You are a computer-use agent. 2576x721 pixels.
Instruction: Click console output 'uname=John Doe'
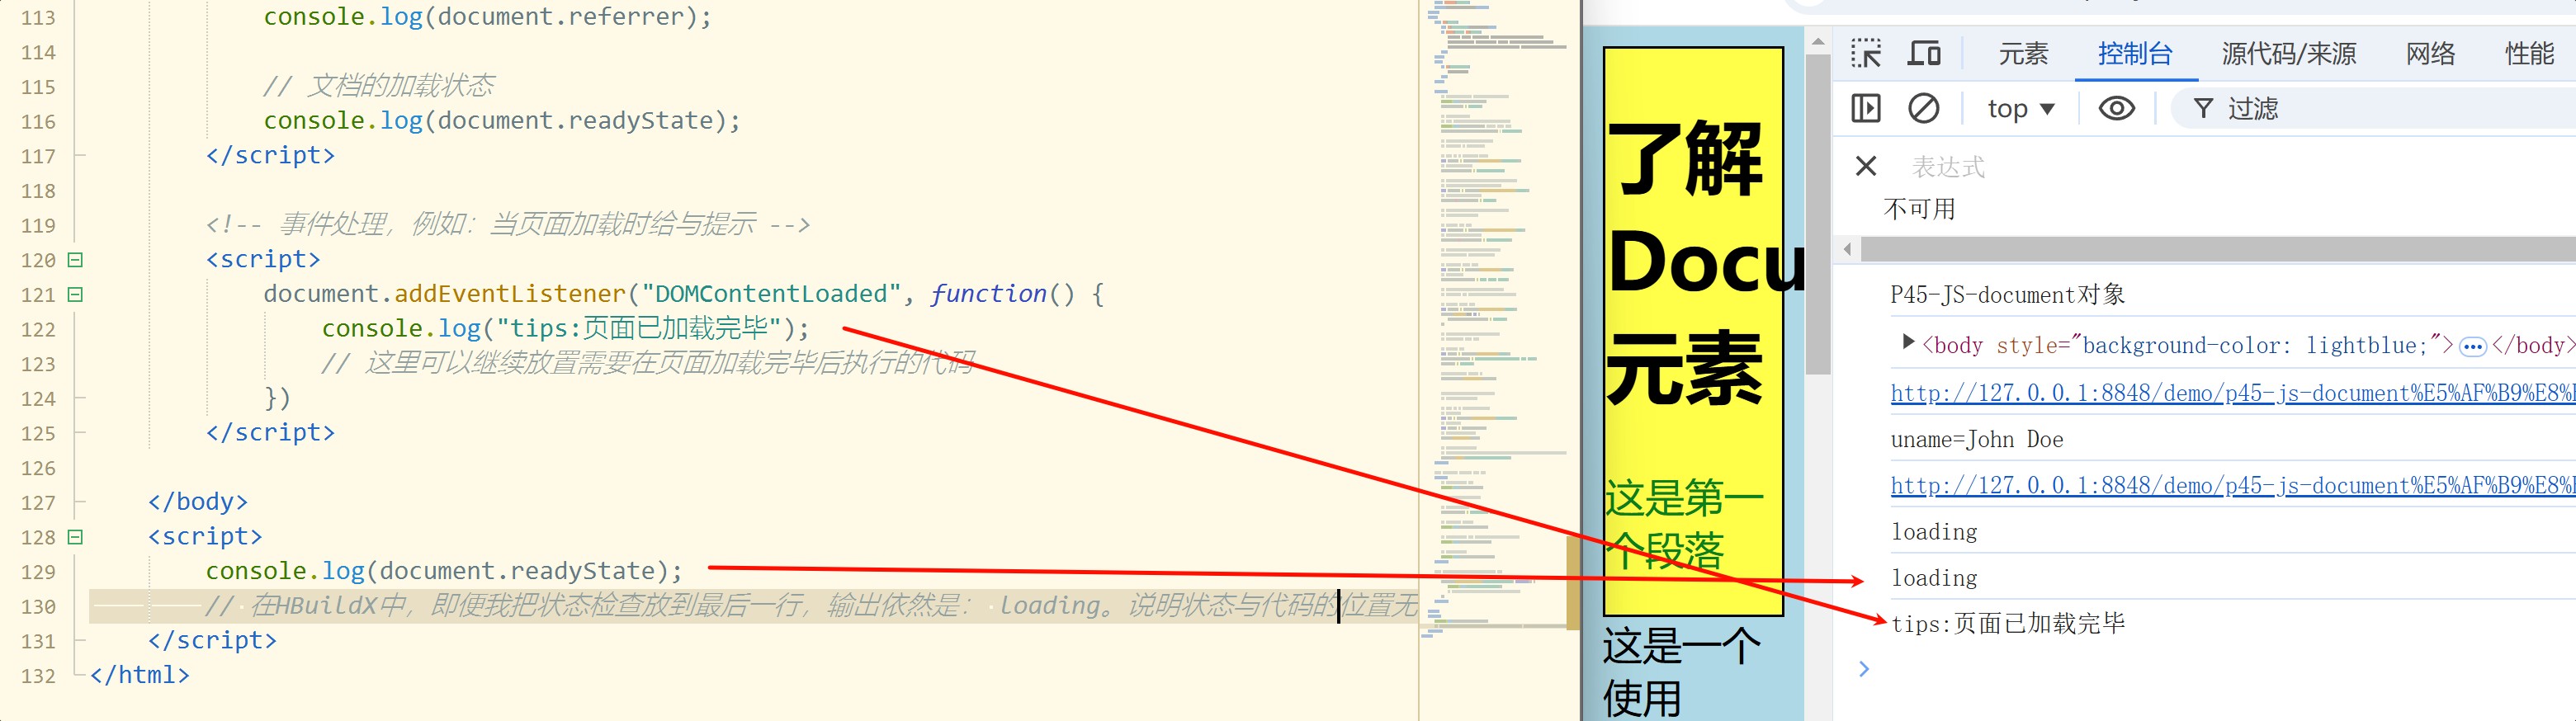tap(1976, 439)
